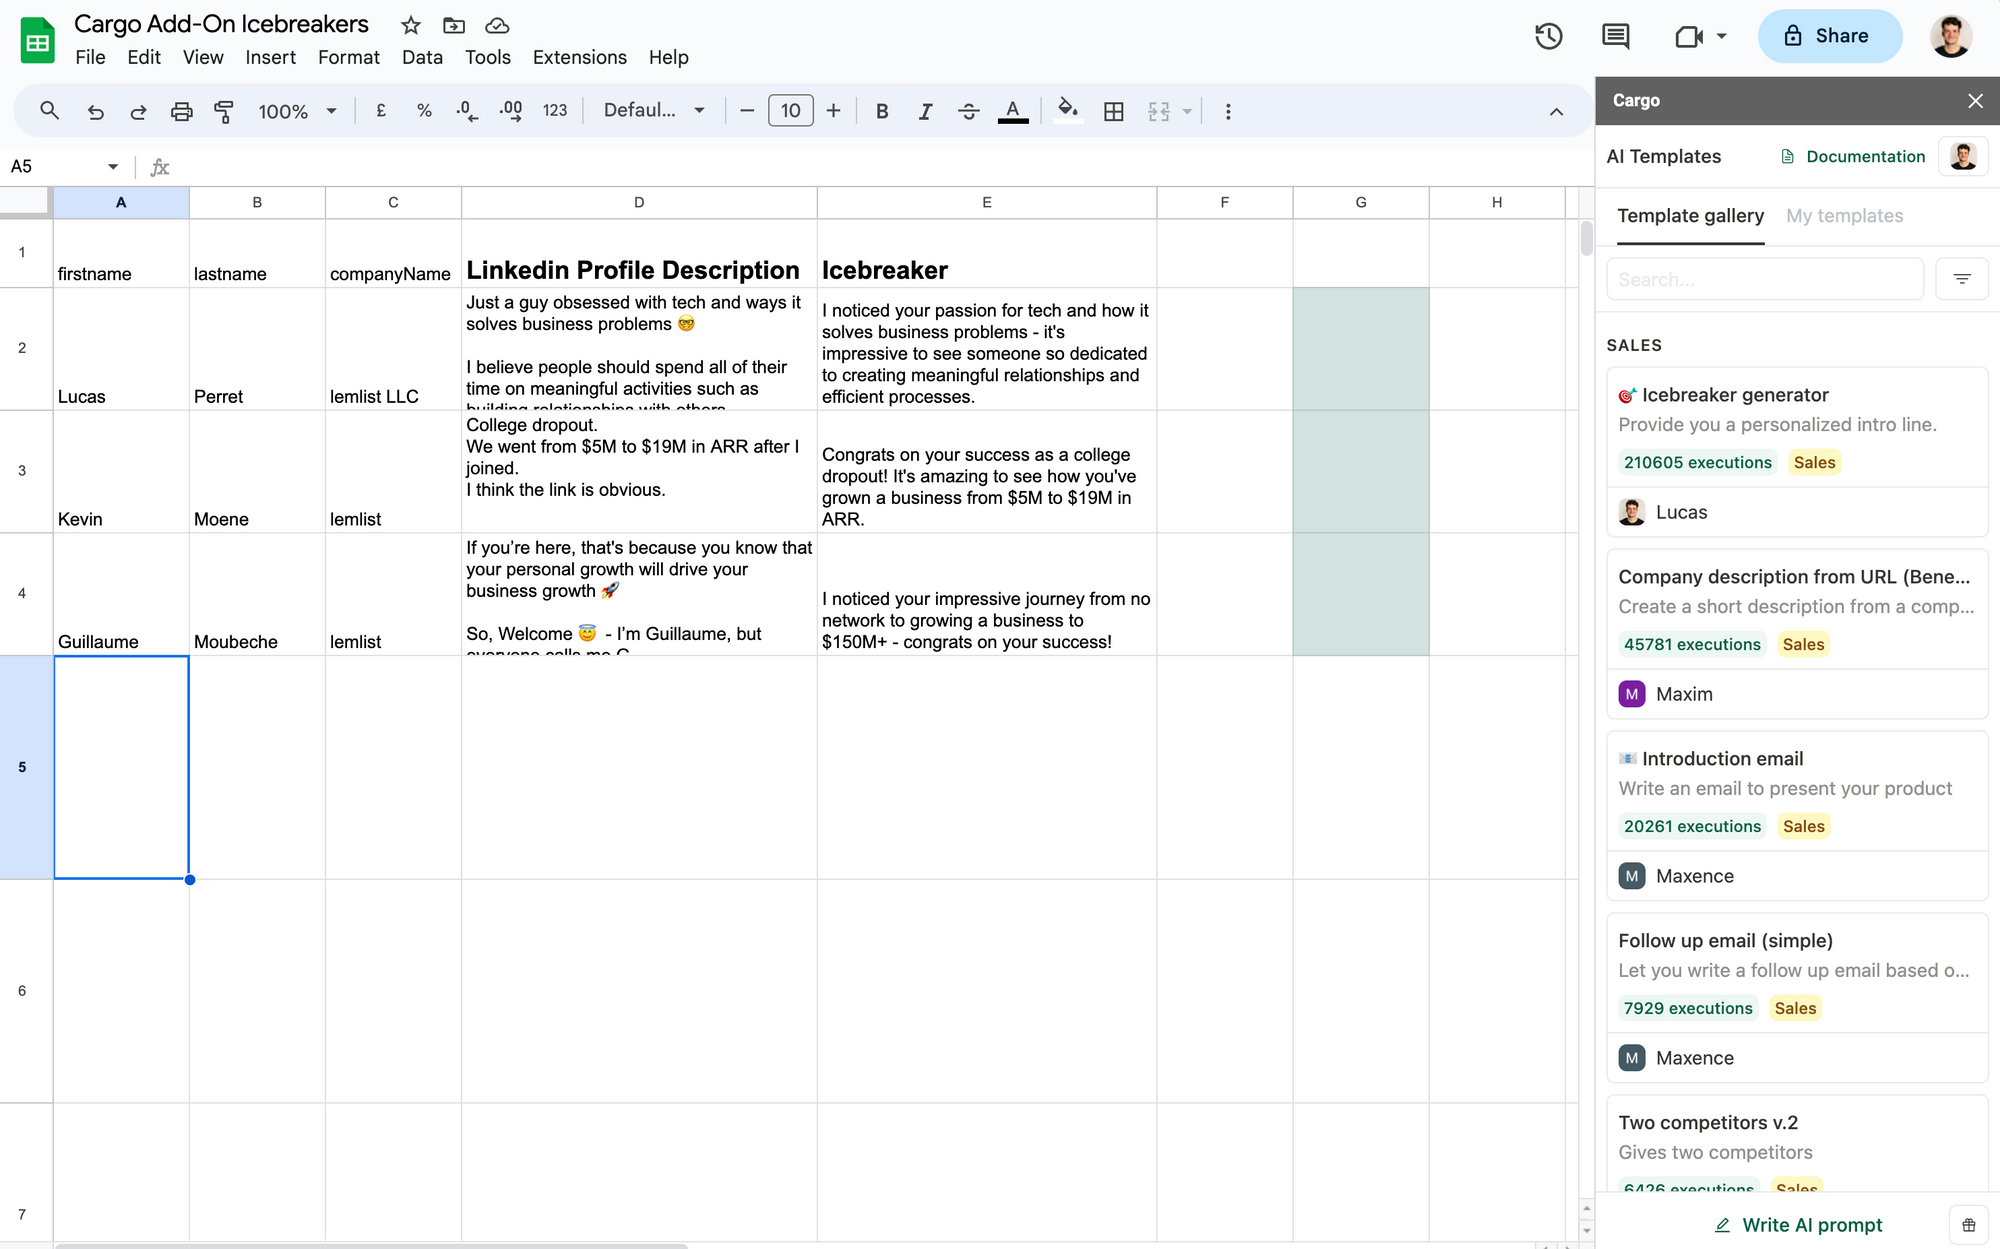The image size is (2000, 1249).
Task: Collapse the toolbar with the chevron
Action: (1556, 111)
